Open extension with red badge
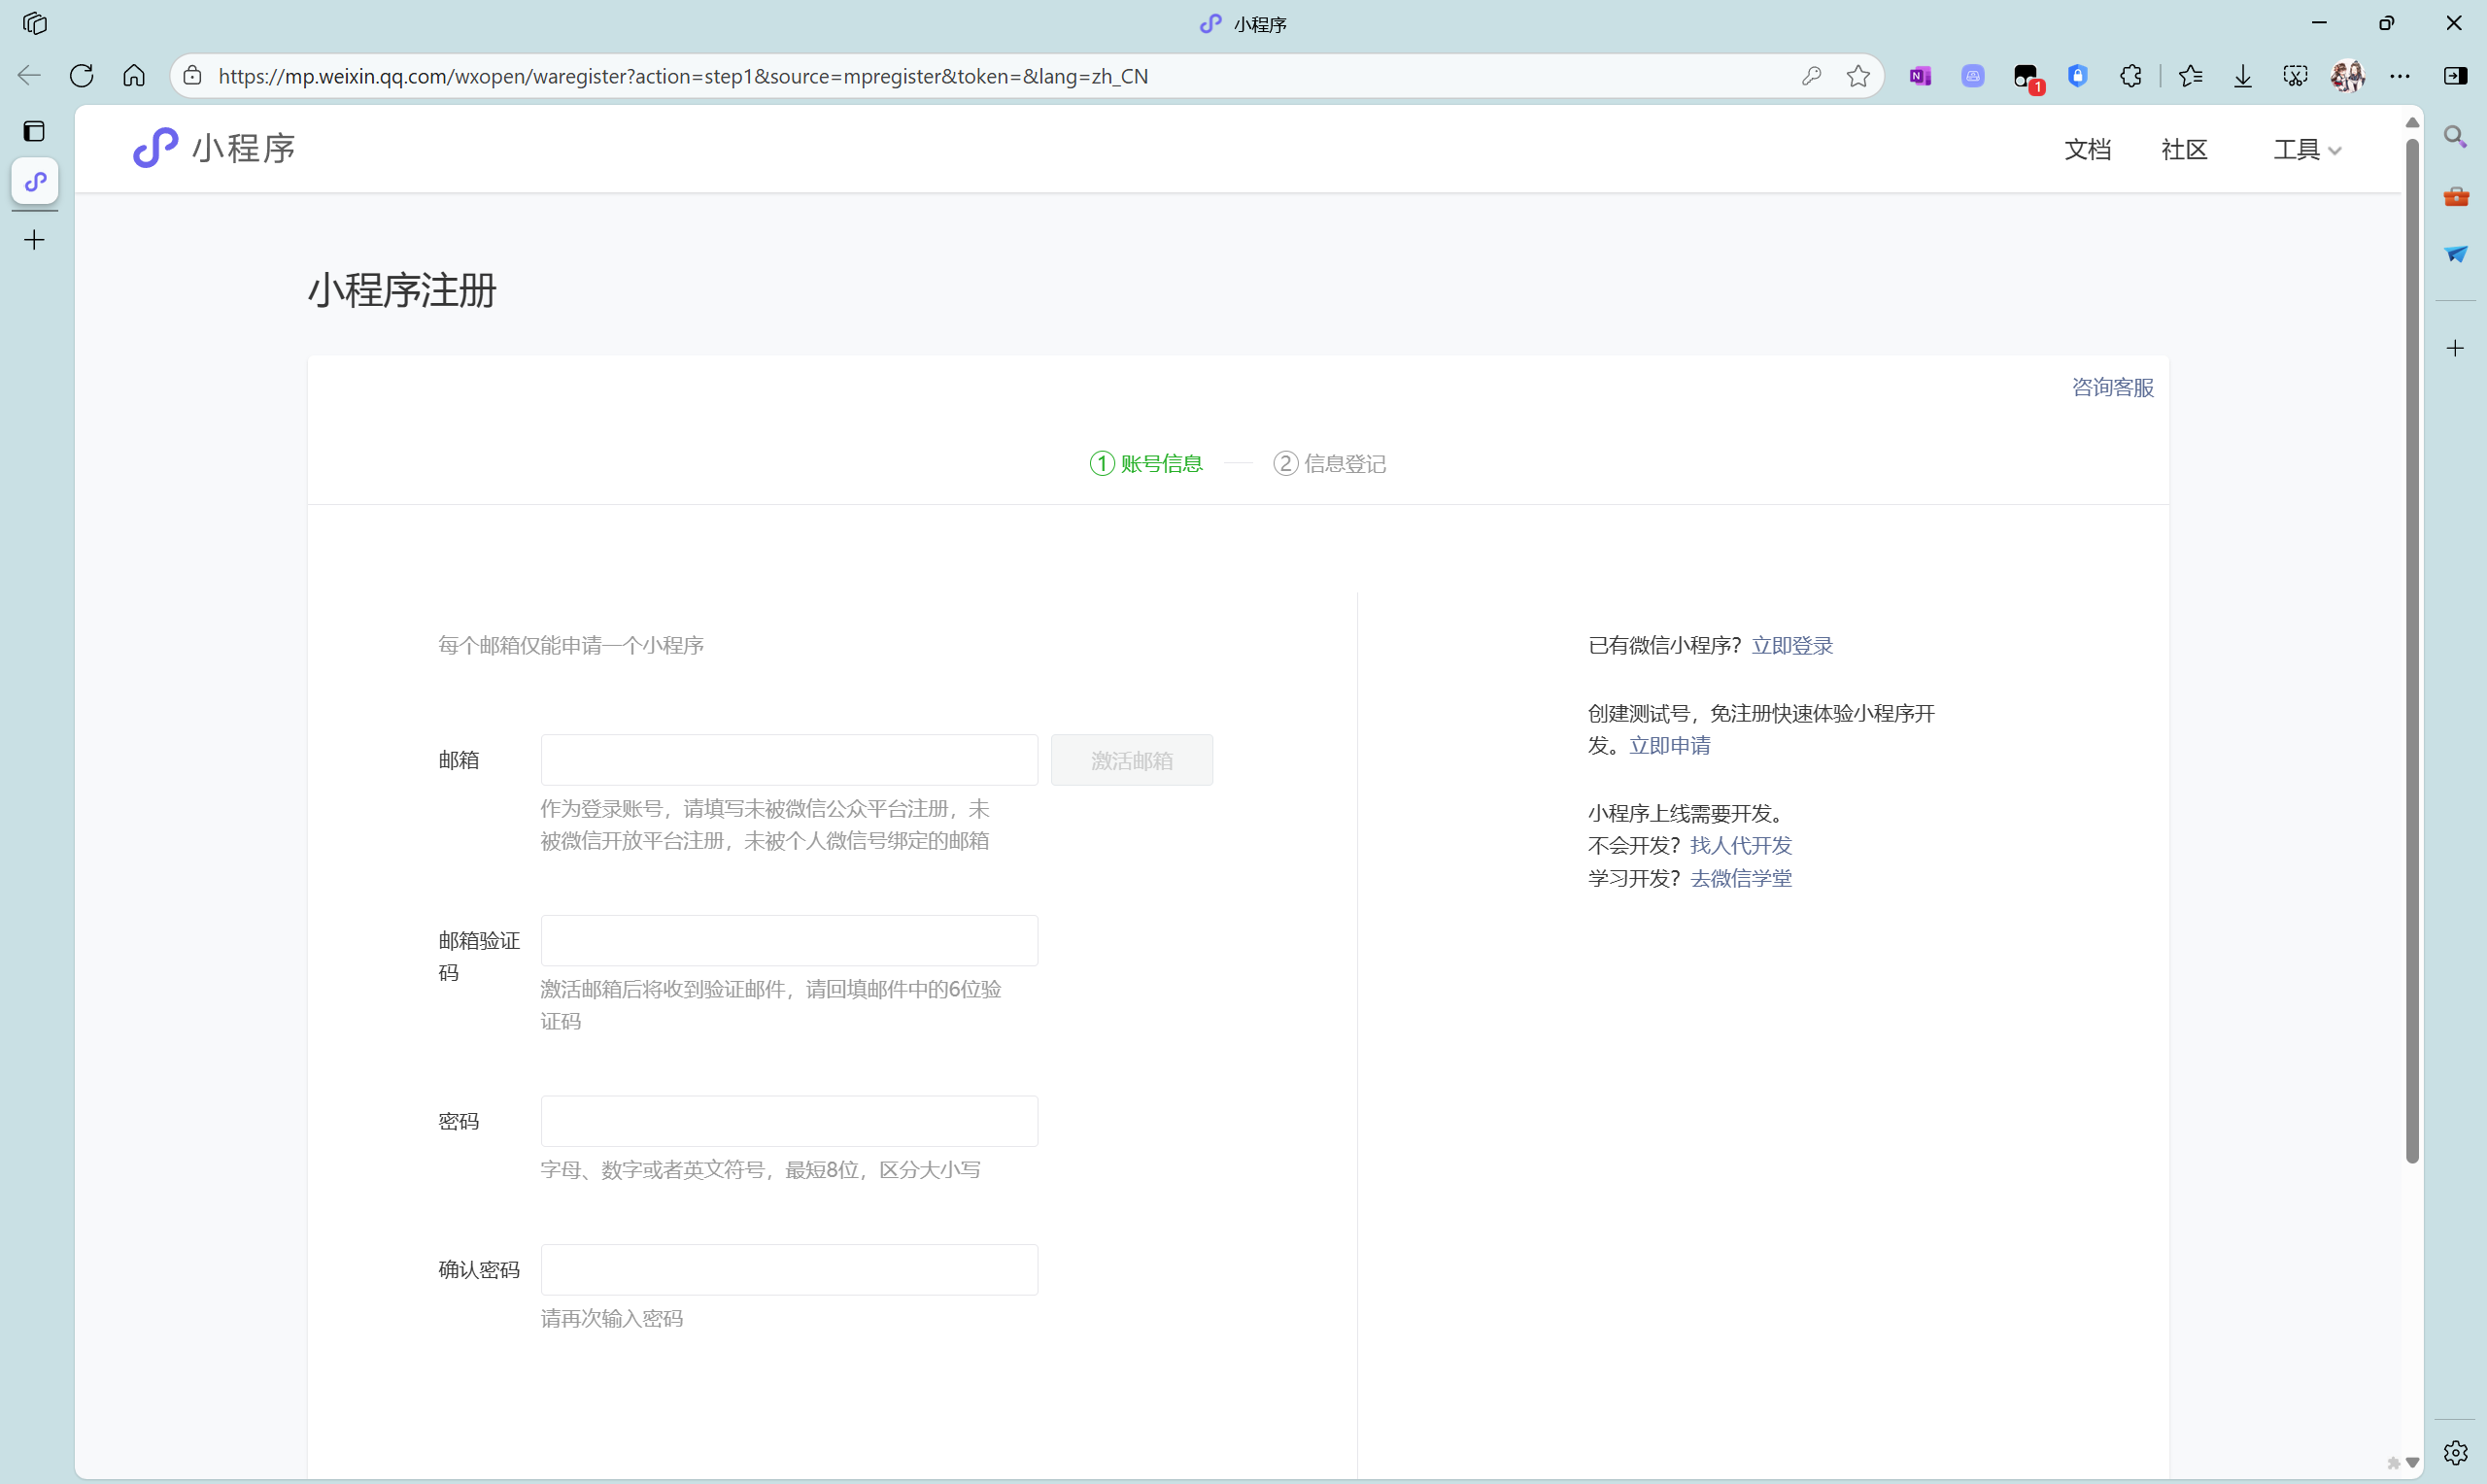 click(2027, 78)
